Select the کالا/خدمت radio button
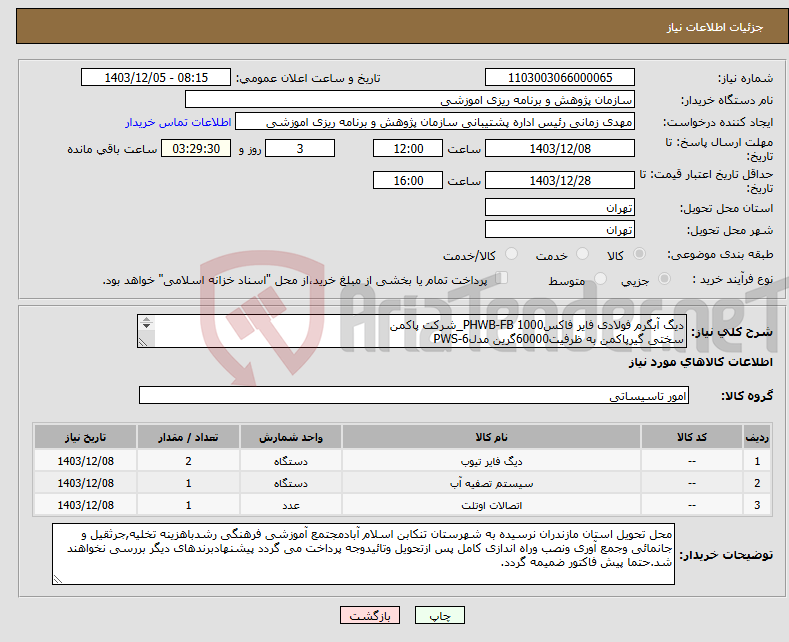The width and height of the screenshot is (789, 642). pyautogui.click(x=511, y=254)
